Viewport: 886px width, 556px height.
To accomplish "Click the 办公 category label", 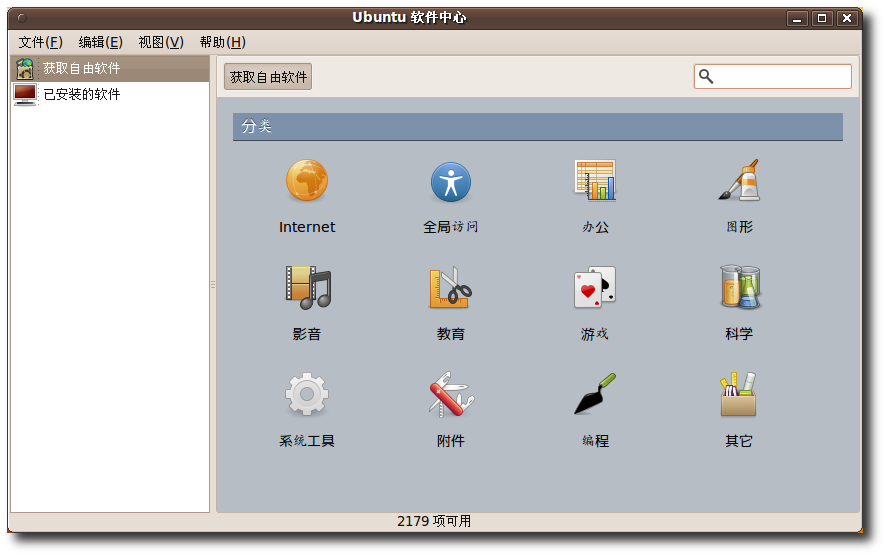I will pos(595,227).
